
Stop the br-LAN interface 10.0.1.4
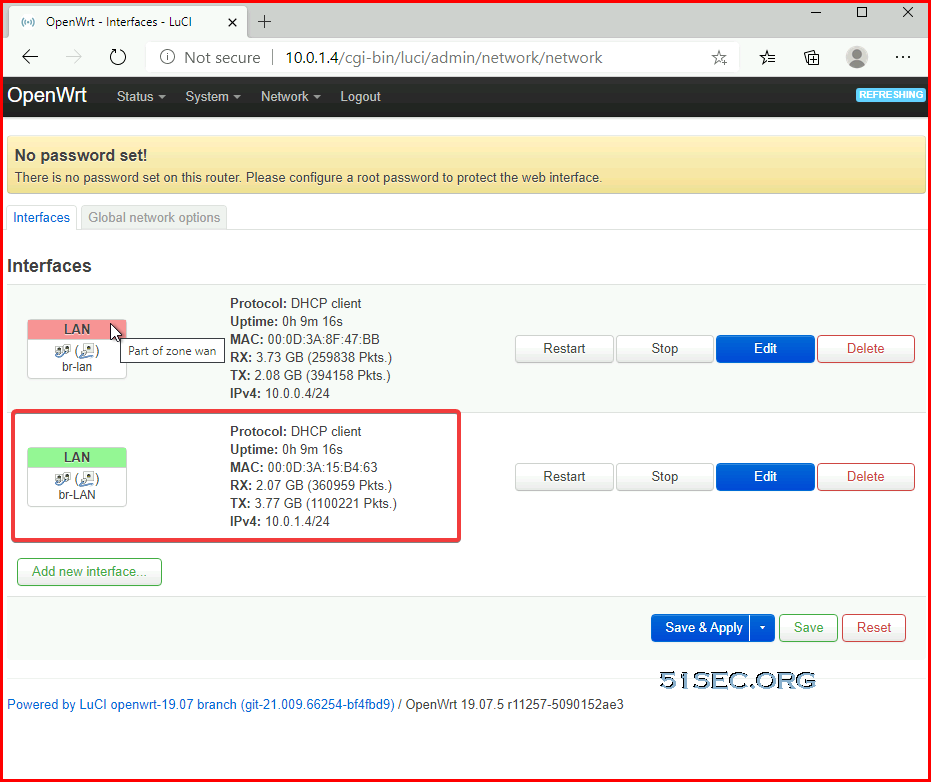coord(664,477)
